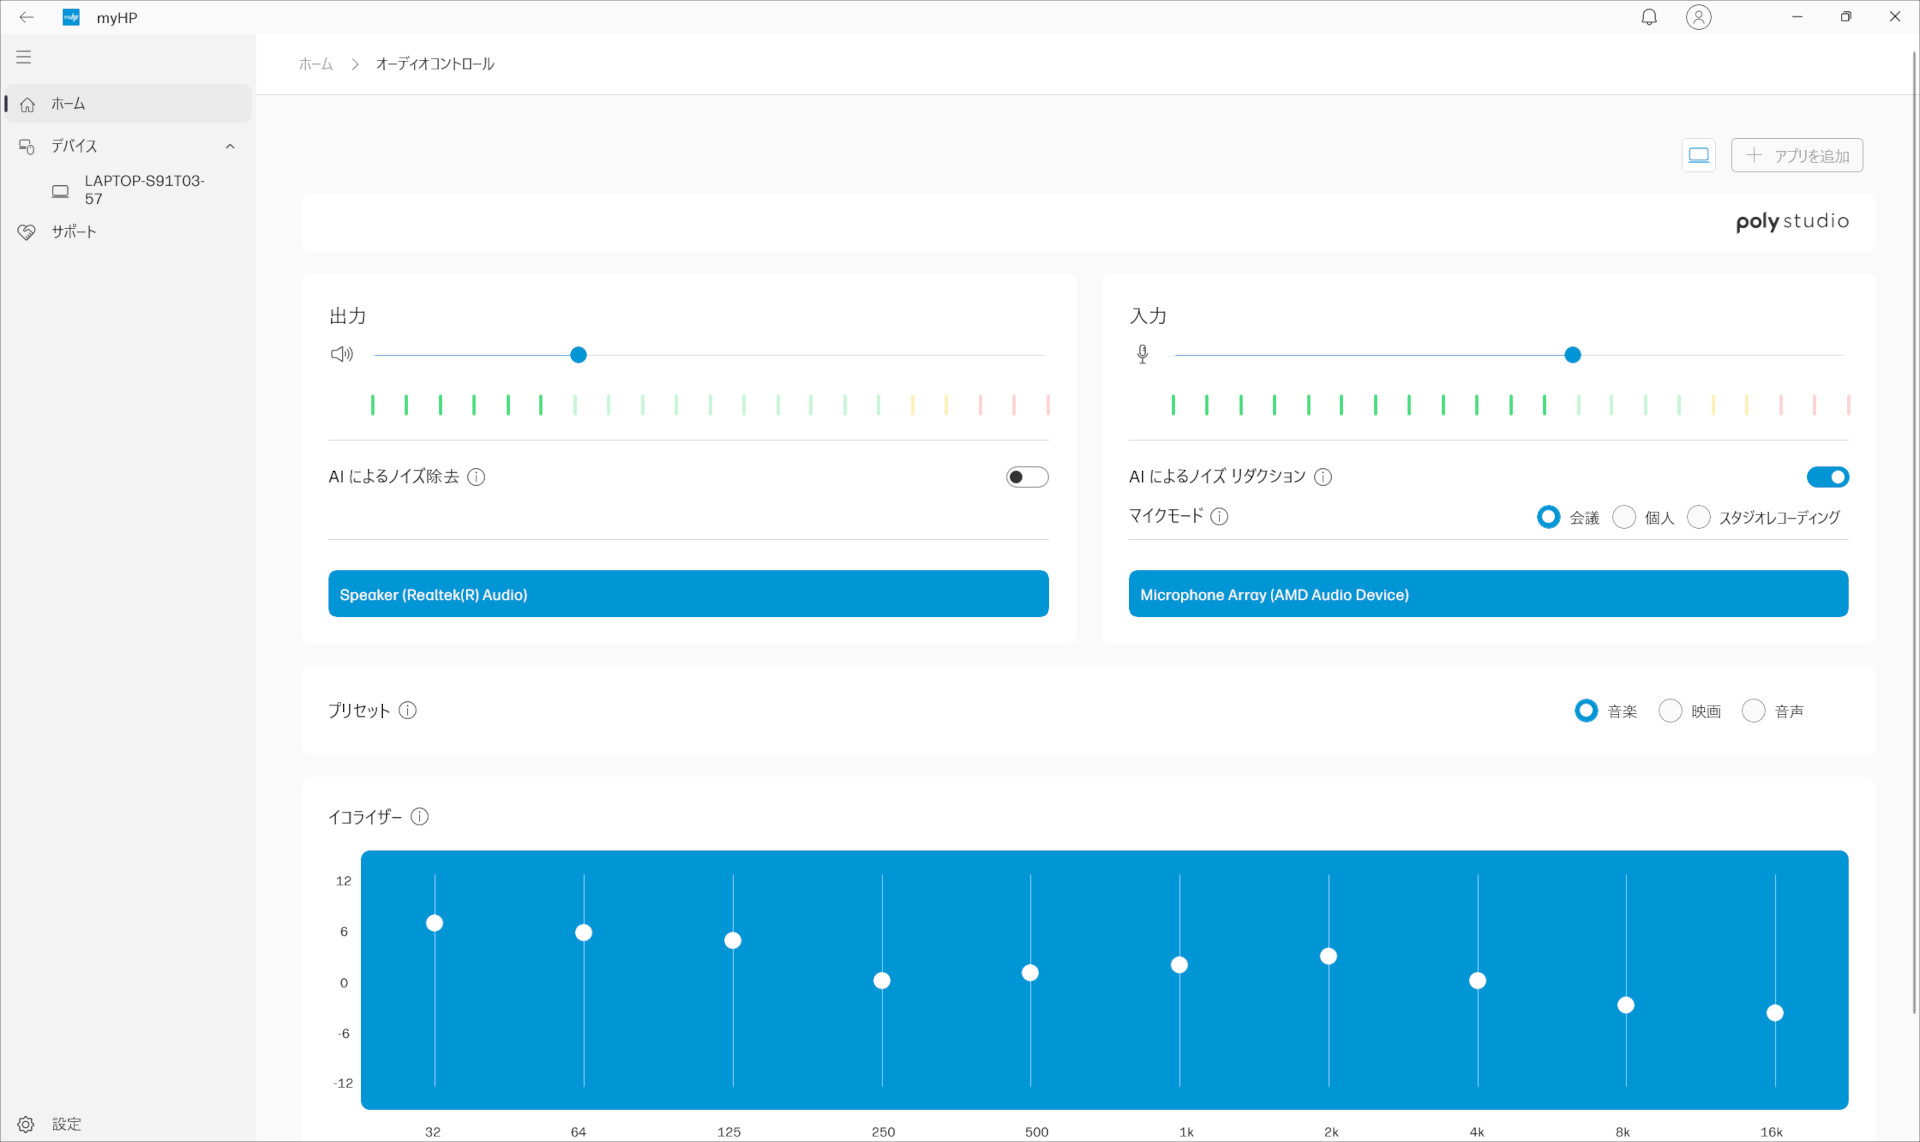Collapse the デバイス section chevron
This screenshot has width=1920, height=1142.
coord(230,146)
